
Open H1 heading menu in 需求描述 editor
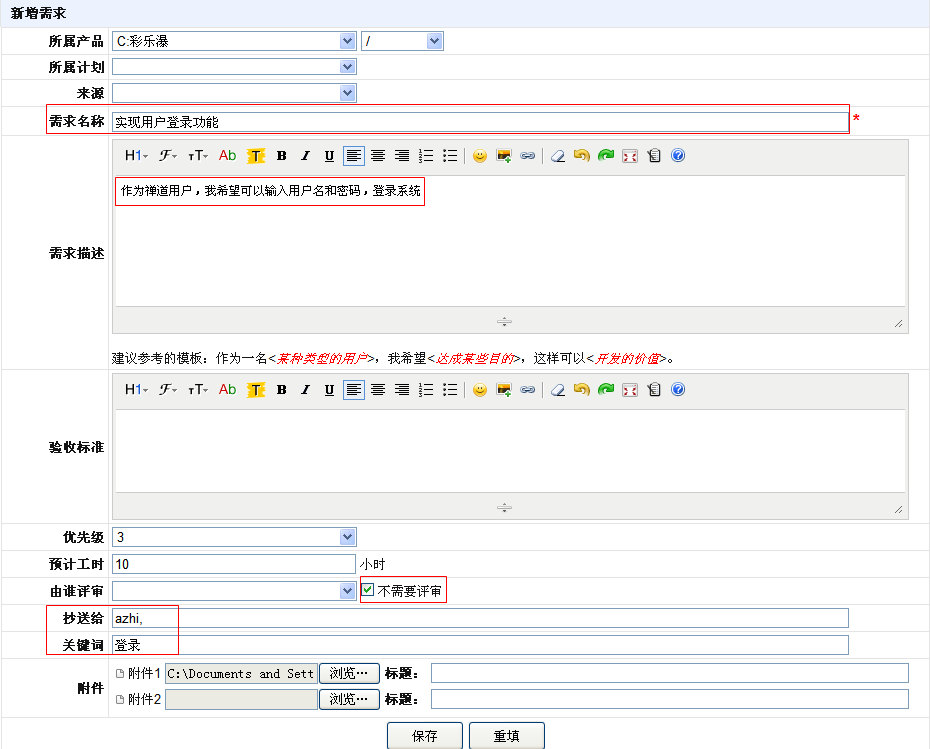[136, 155]
